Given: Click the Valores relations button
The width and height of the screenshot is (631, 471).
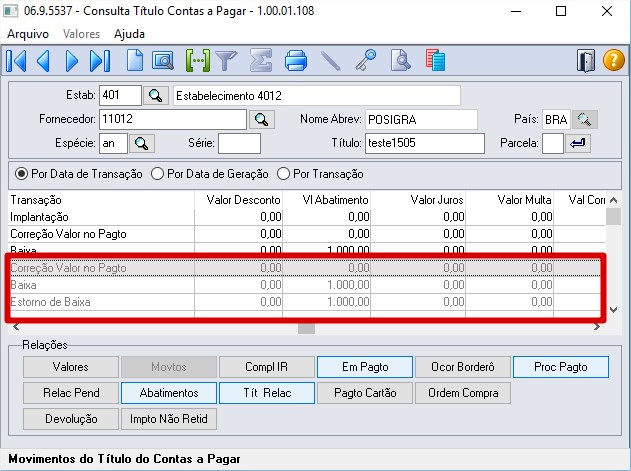Looking at the screenshot, I should (71, 367).
